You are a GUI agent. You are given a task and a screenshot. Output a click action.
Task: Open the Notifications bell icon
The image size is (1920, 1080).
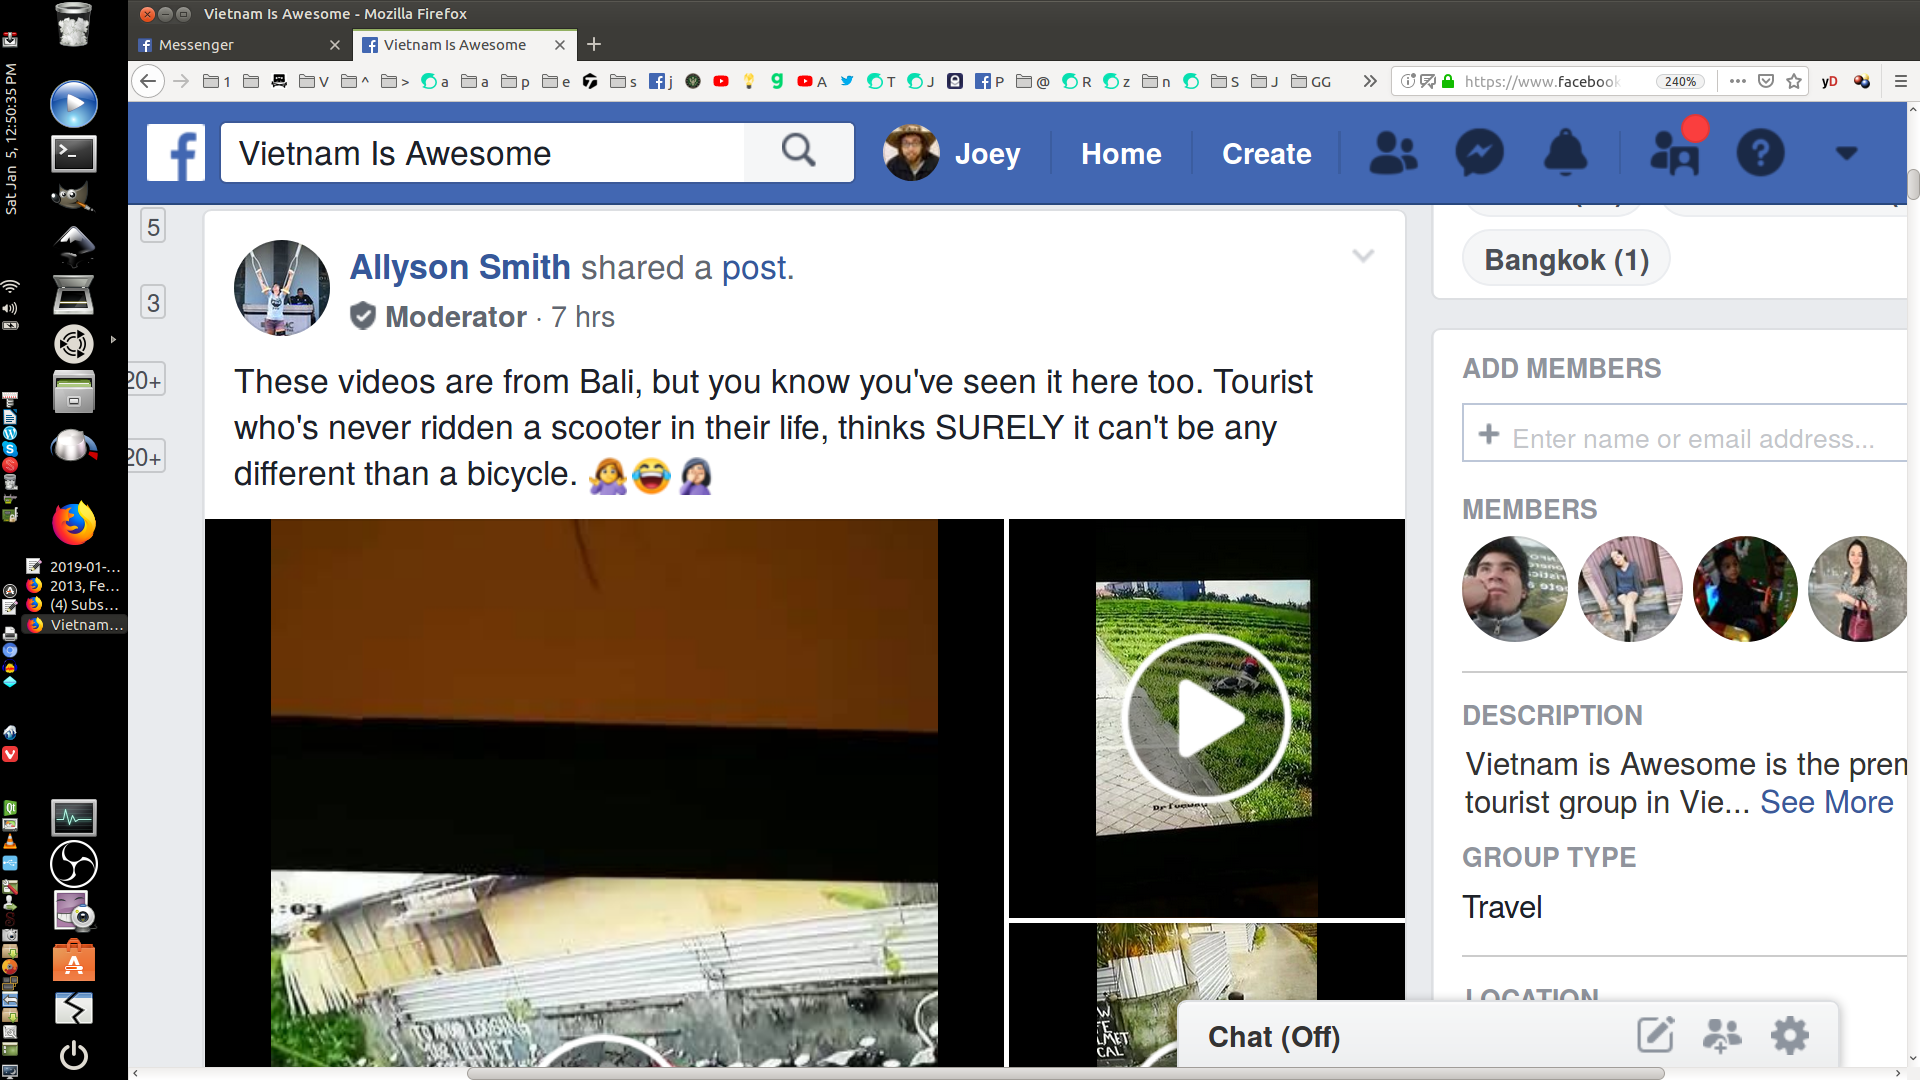tap(1565, 153)
